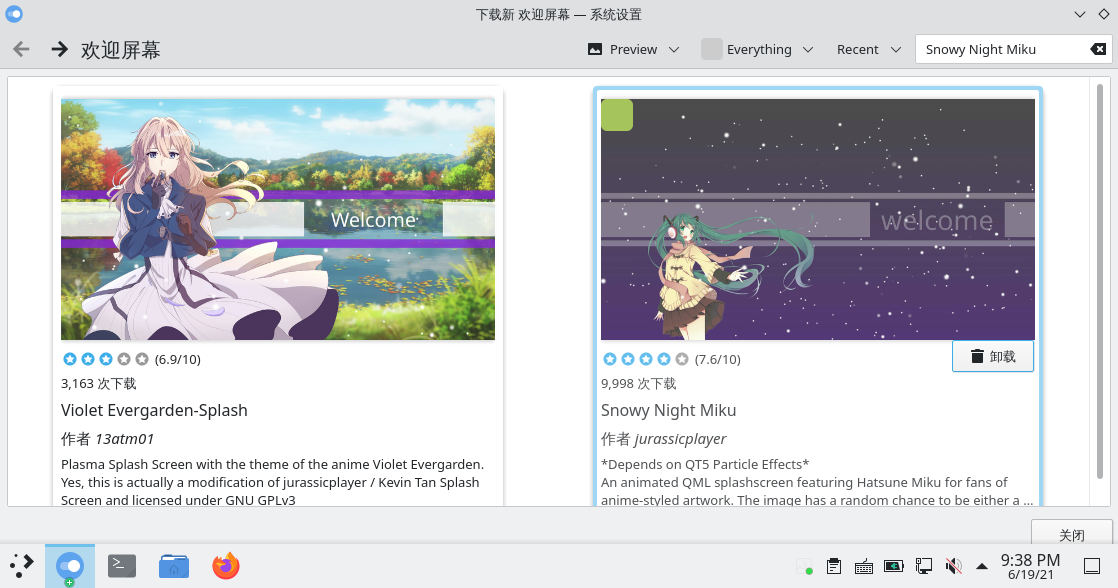1118x588 pixels.
Task: Open the clipboard tray icon
Action: 834,567
